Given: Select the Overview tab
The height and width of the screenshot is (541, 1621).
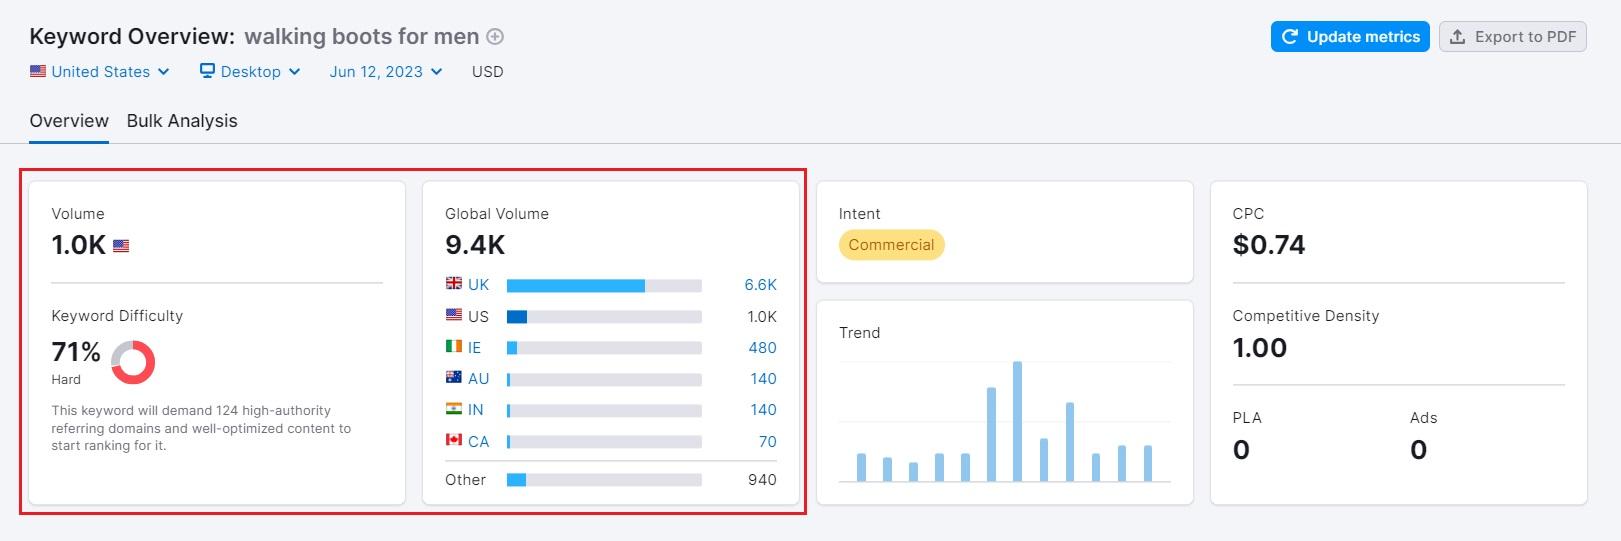Looking at the screenshot, I should 69,121.
